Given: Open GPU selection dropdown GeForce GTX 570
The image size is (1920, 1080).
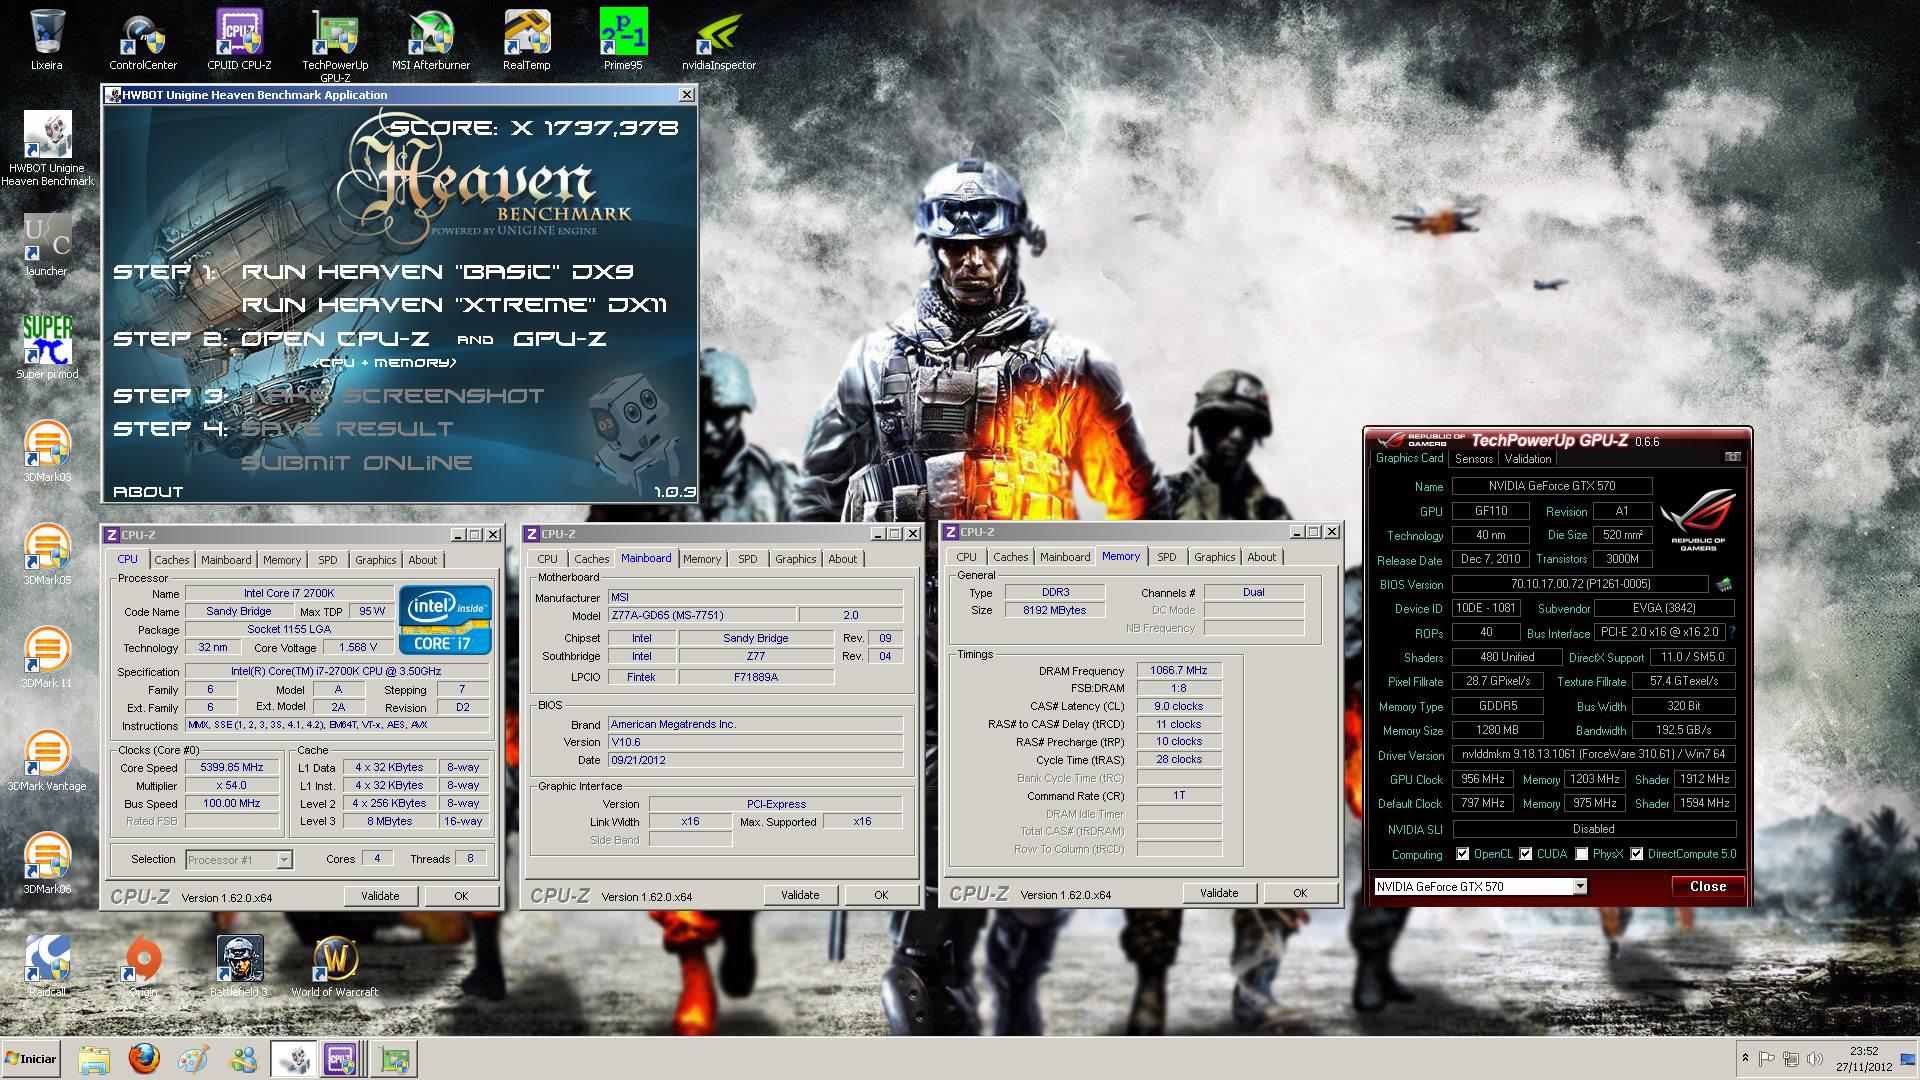Looking at the screenshot, I should click(1481, 886).
